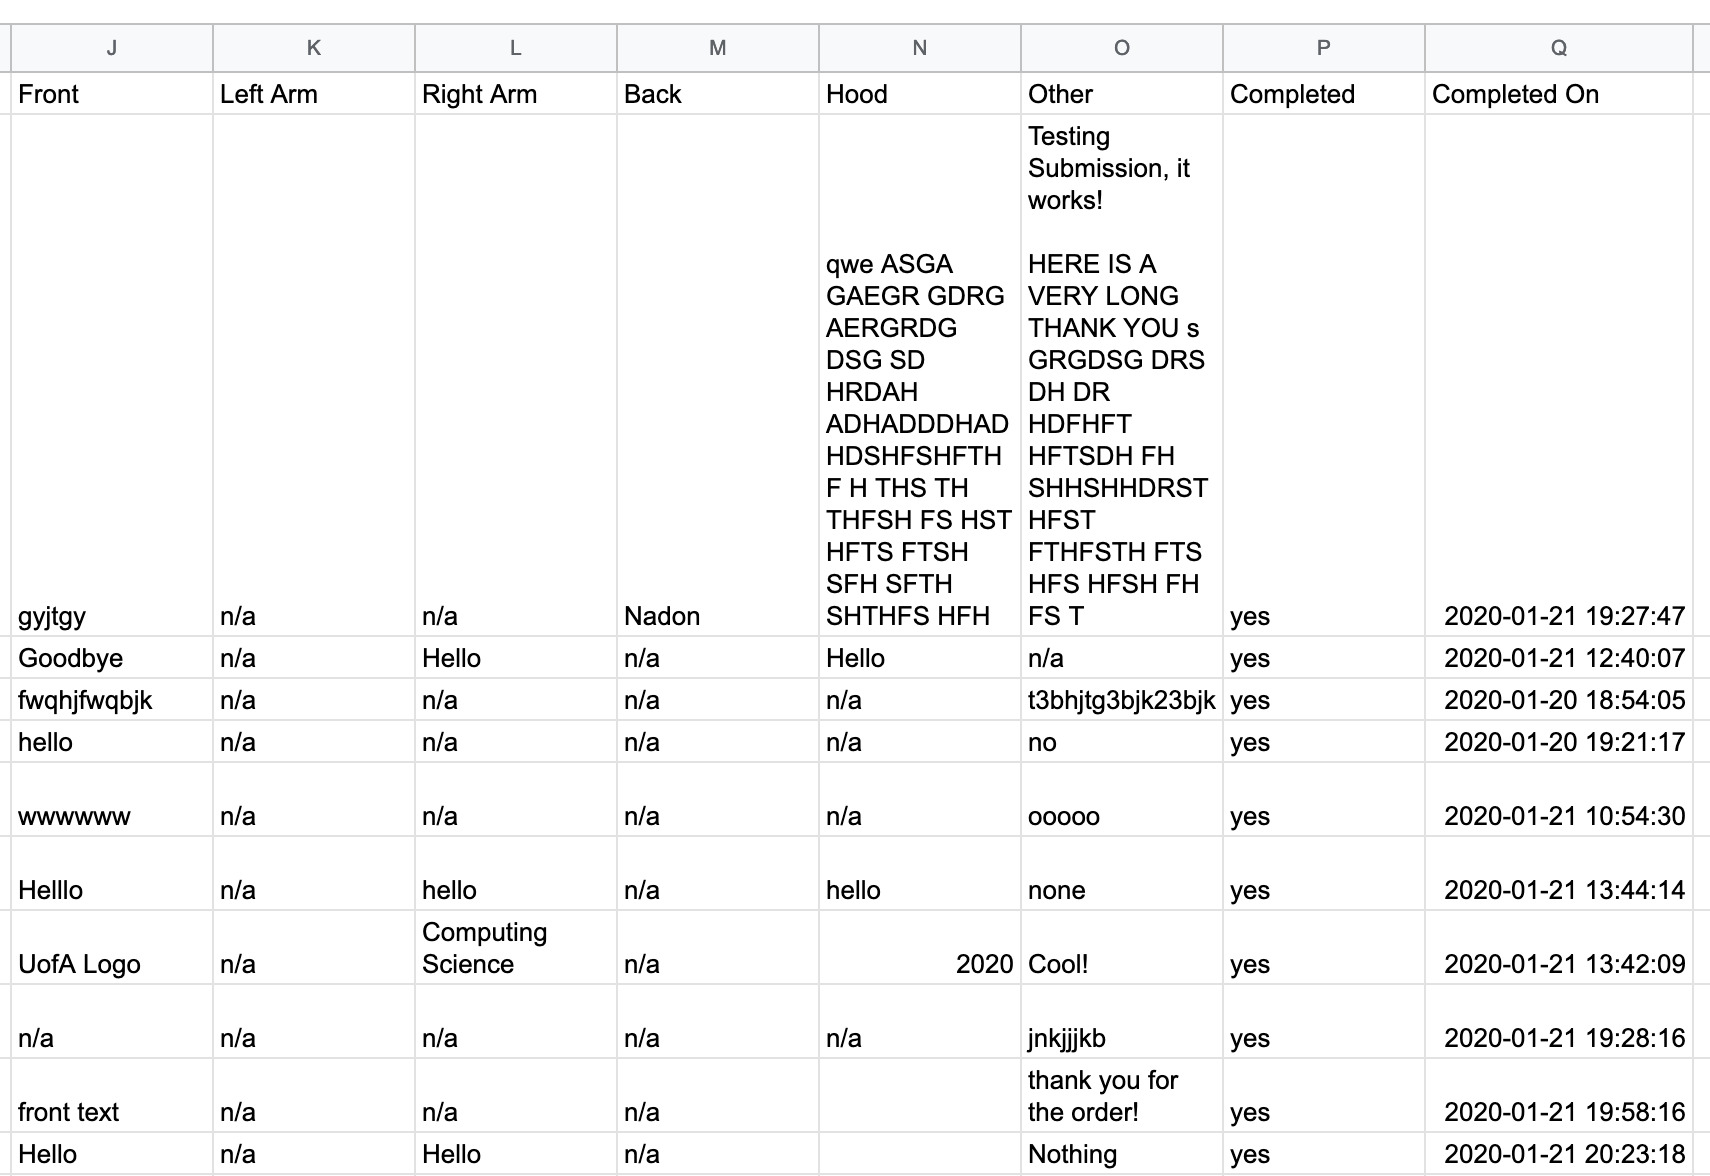Select the "UofA Logo" cell

111,964
